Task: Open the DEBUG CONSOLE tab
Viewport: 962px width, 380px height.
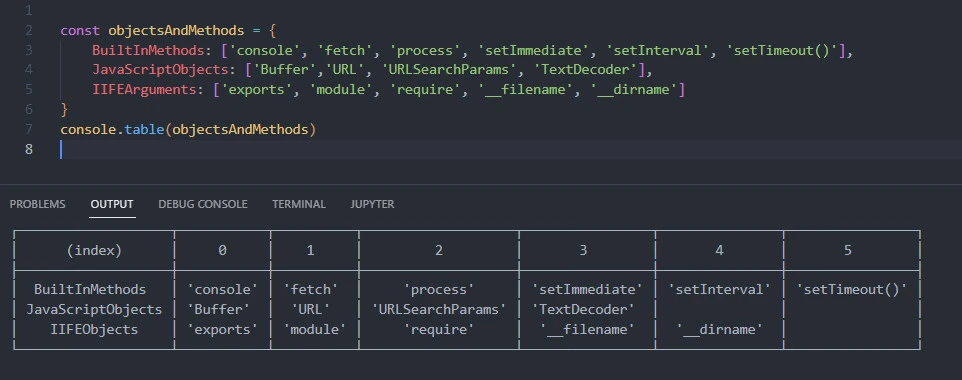Action: (203, 204)
